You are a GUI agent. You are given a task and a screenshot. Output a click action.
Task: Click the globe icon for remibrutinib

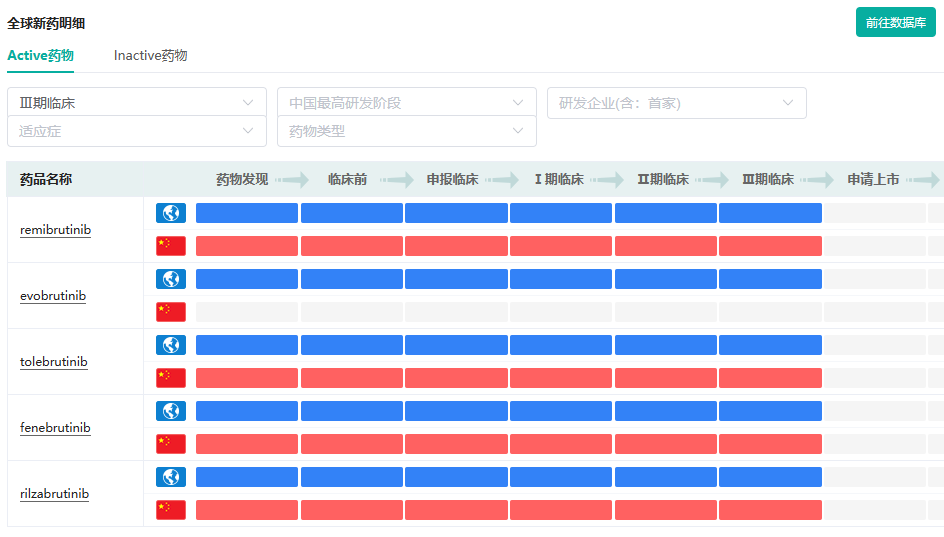point(171,213)
